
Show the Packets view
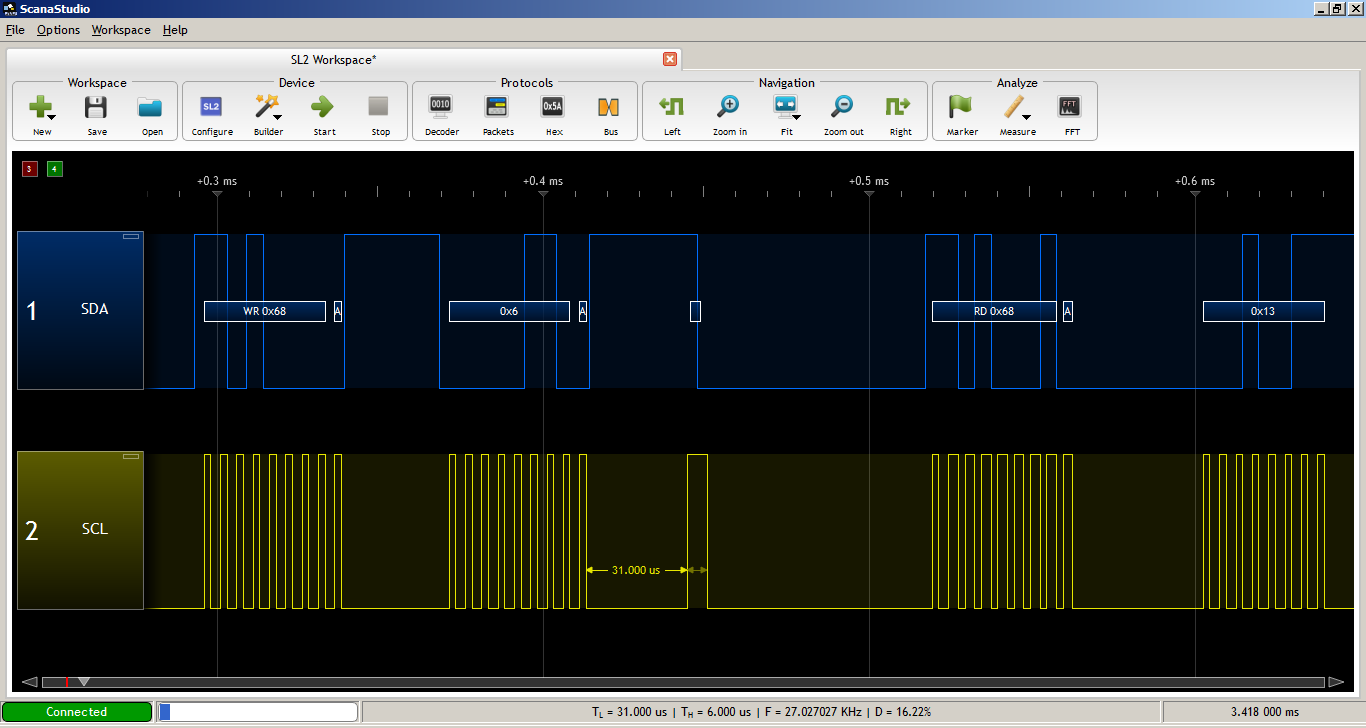point(497,110)
